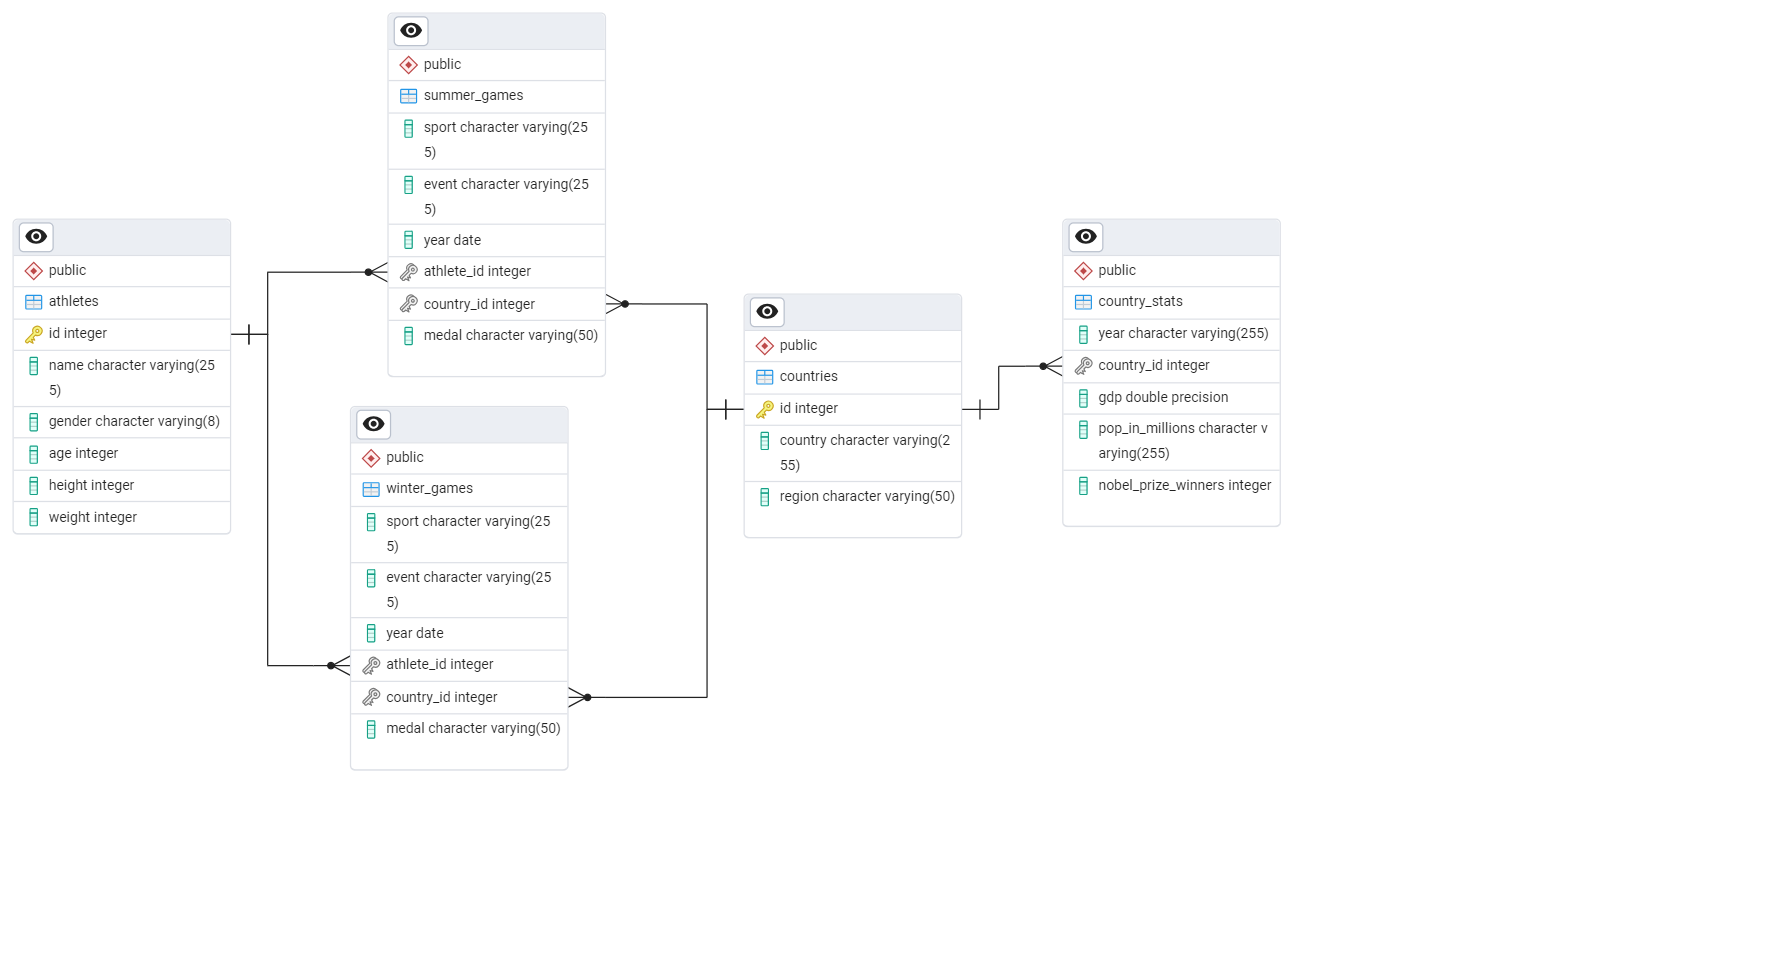Image resolution: width=1772 pixels, height=963 pixels.
Task: Click the gdp column icon
Action: (1083, 398)
